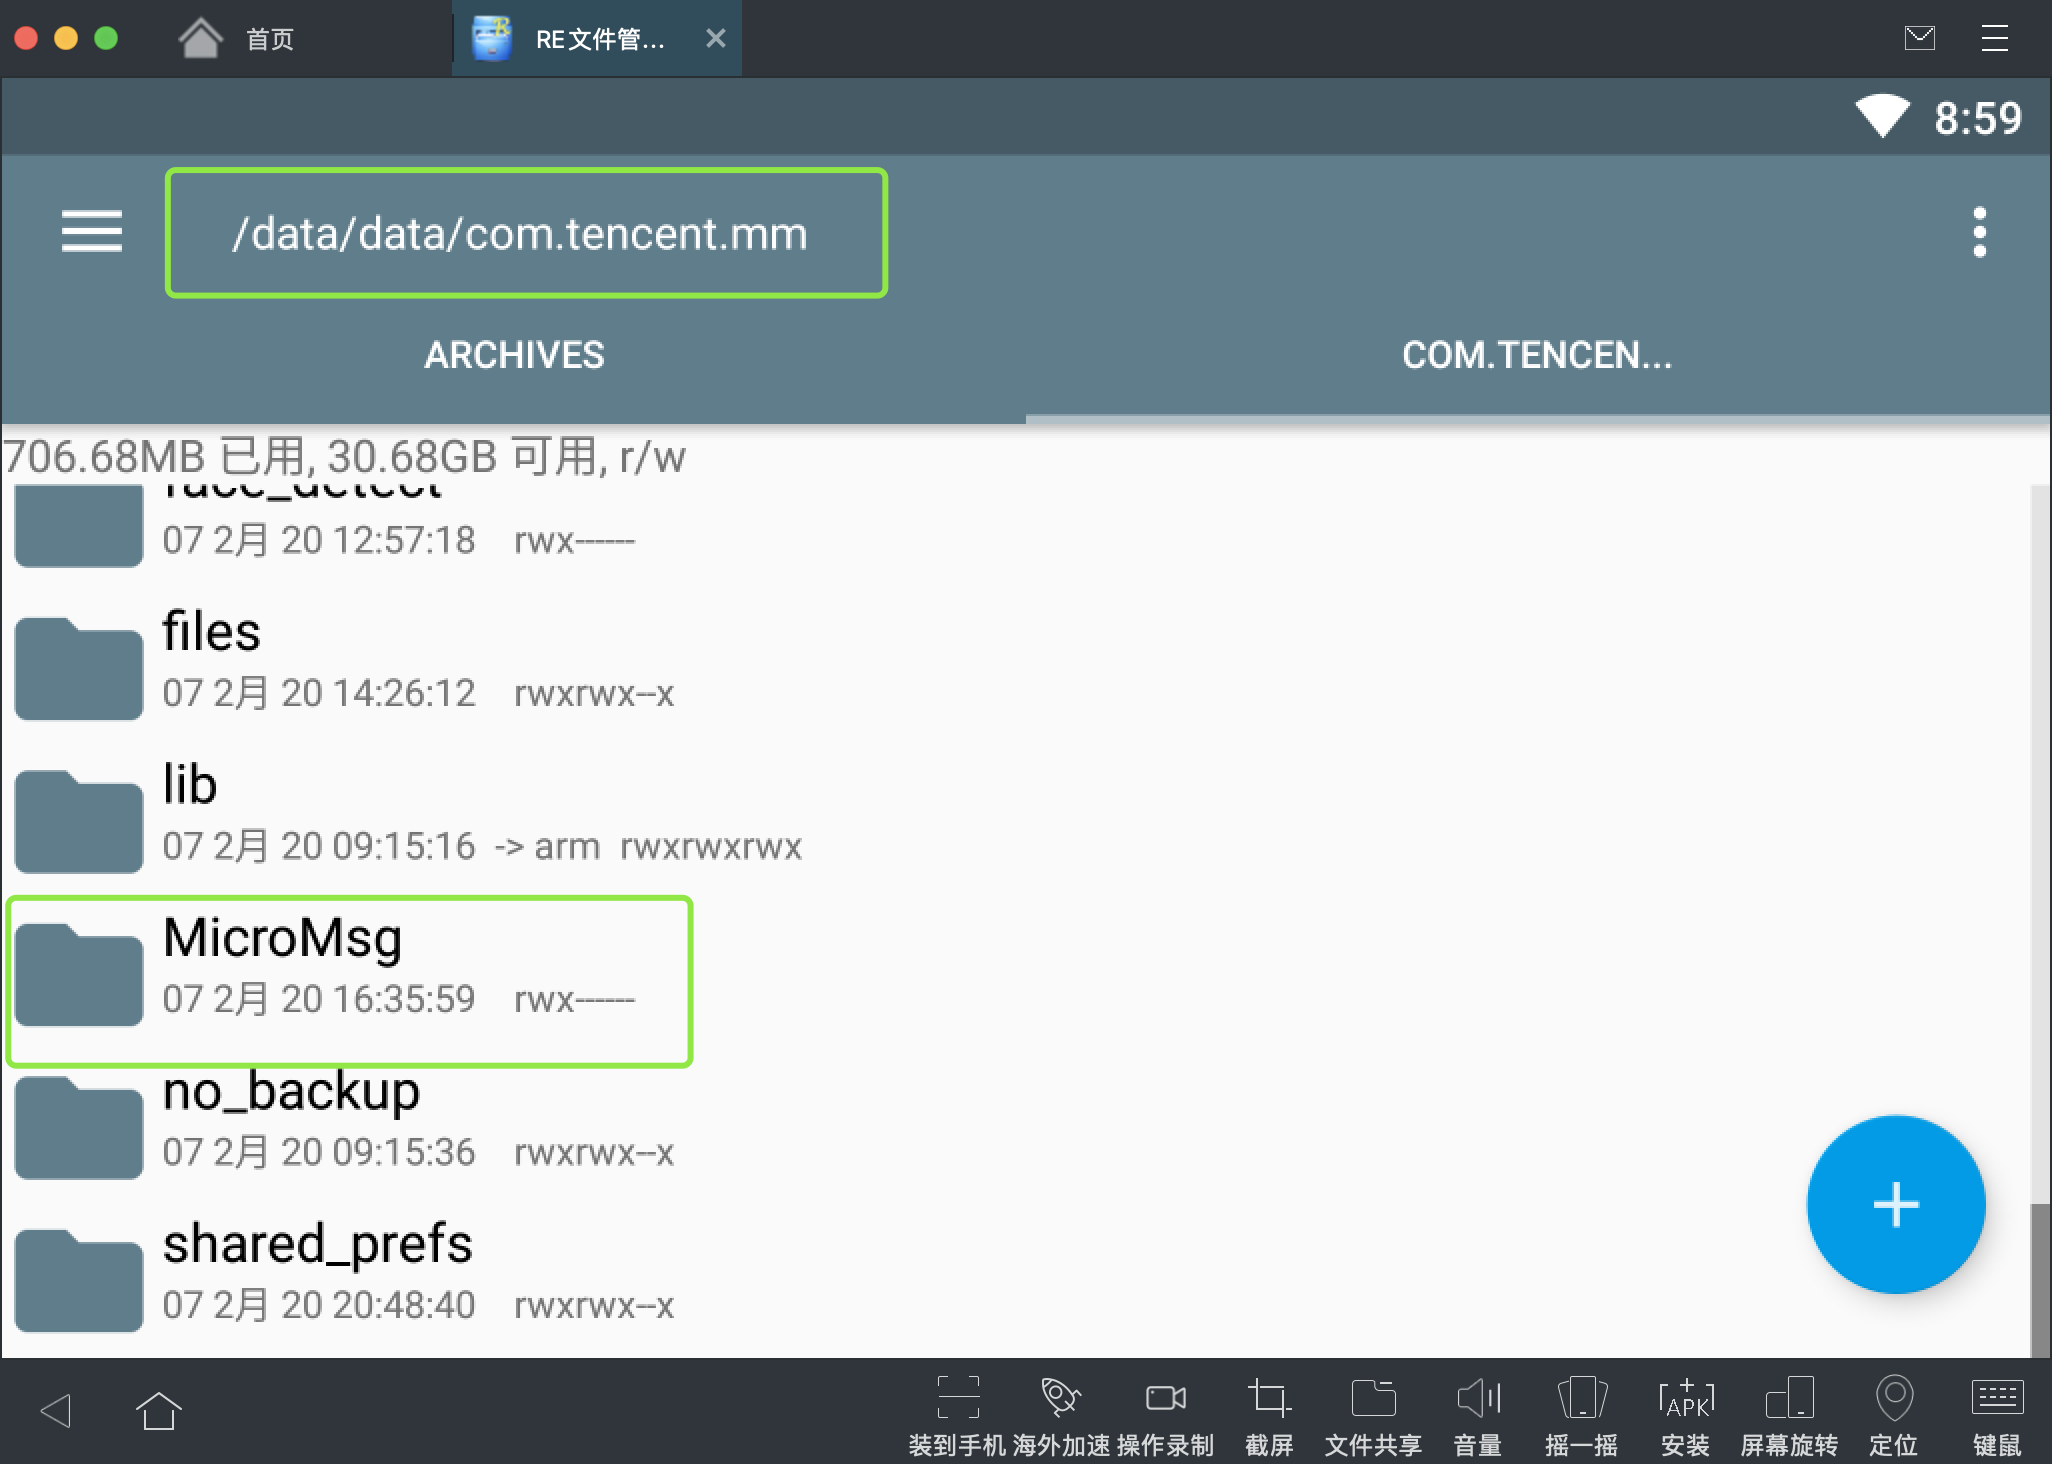2052x1464 pixels.
Task: Open the shared_prefs folder
Action: click(x=318, y=1272)
